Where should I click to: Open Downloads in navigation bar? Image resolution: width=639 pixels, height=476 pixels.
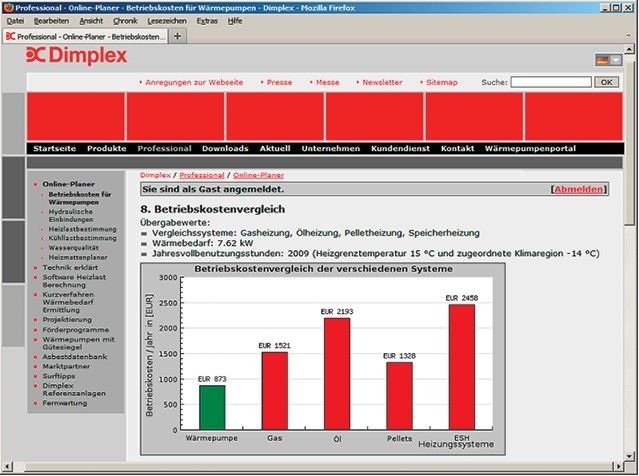click(225, 148)
